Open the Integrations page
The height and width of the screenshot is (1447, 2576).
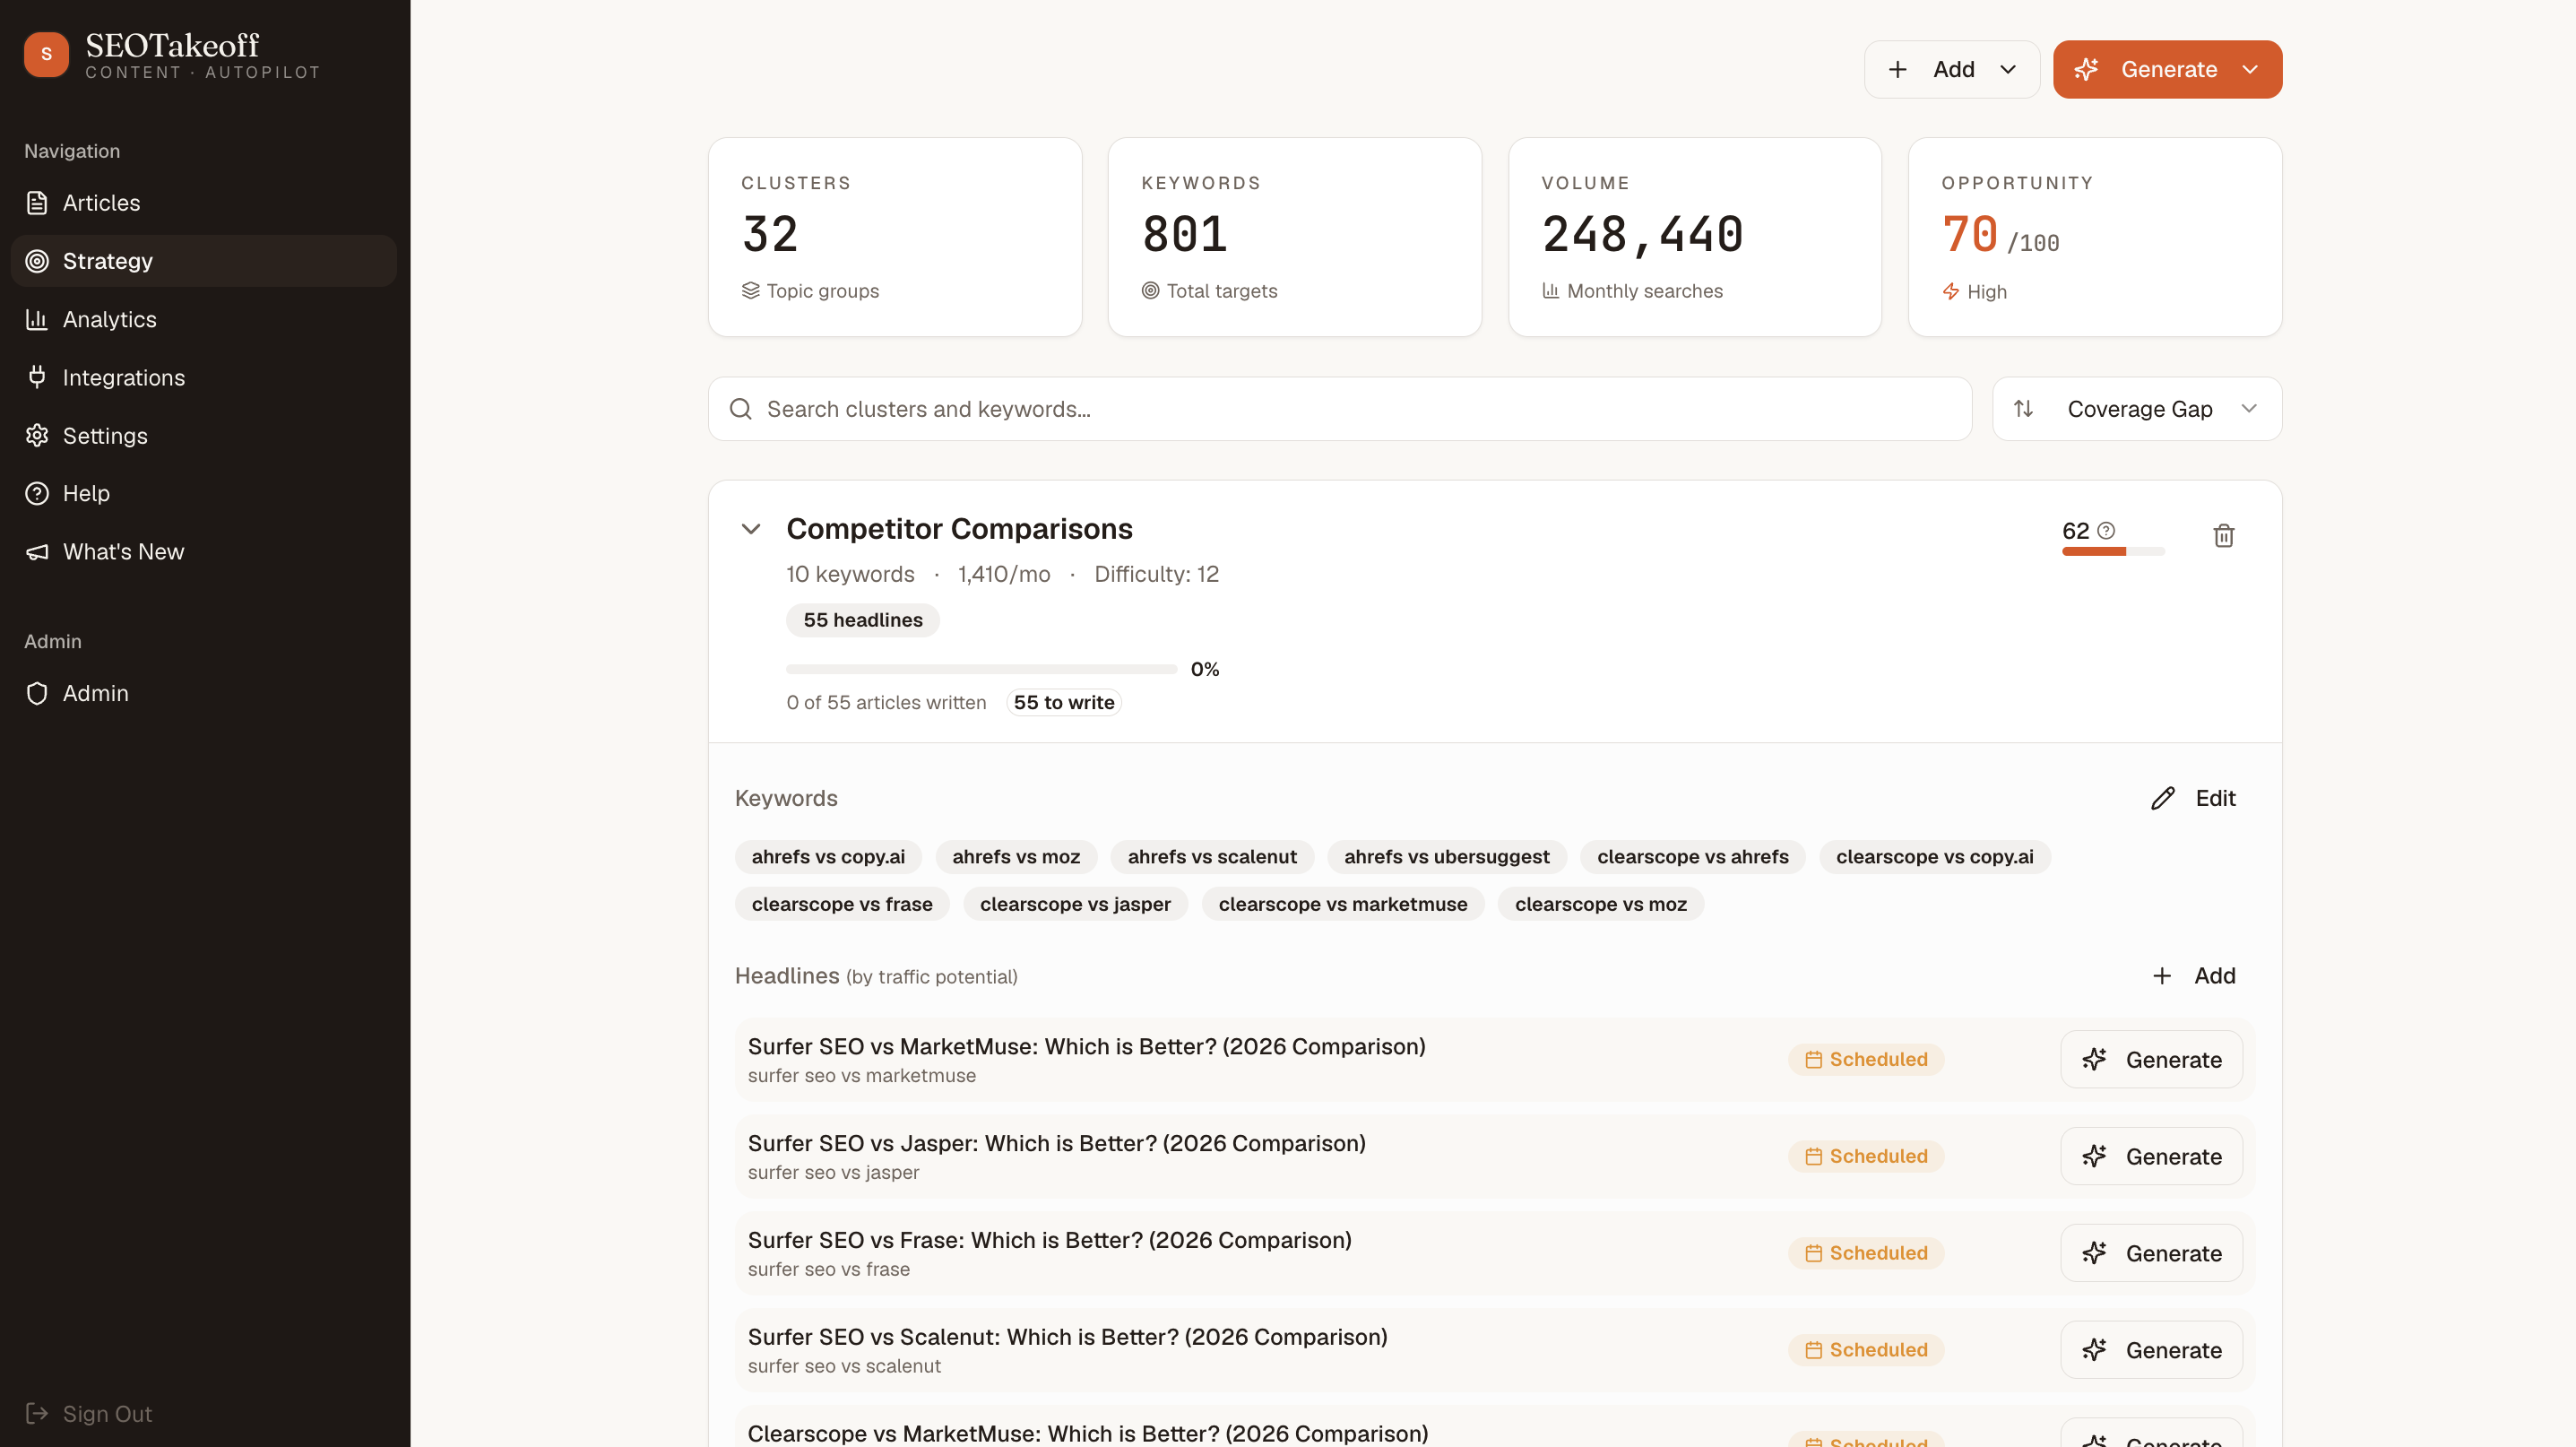click(x=203, y=377)
